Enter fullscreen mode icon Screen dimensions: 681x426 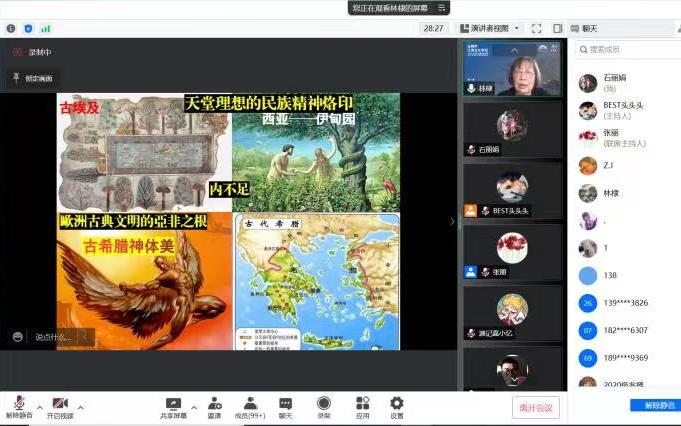[x=537, y=29]
